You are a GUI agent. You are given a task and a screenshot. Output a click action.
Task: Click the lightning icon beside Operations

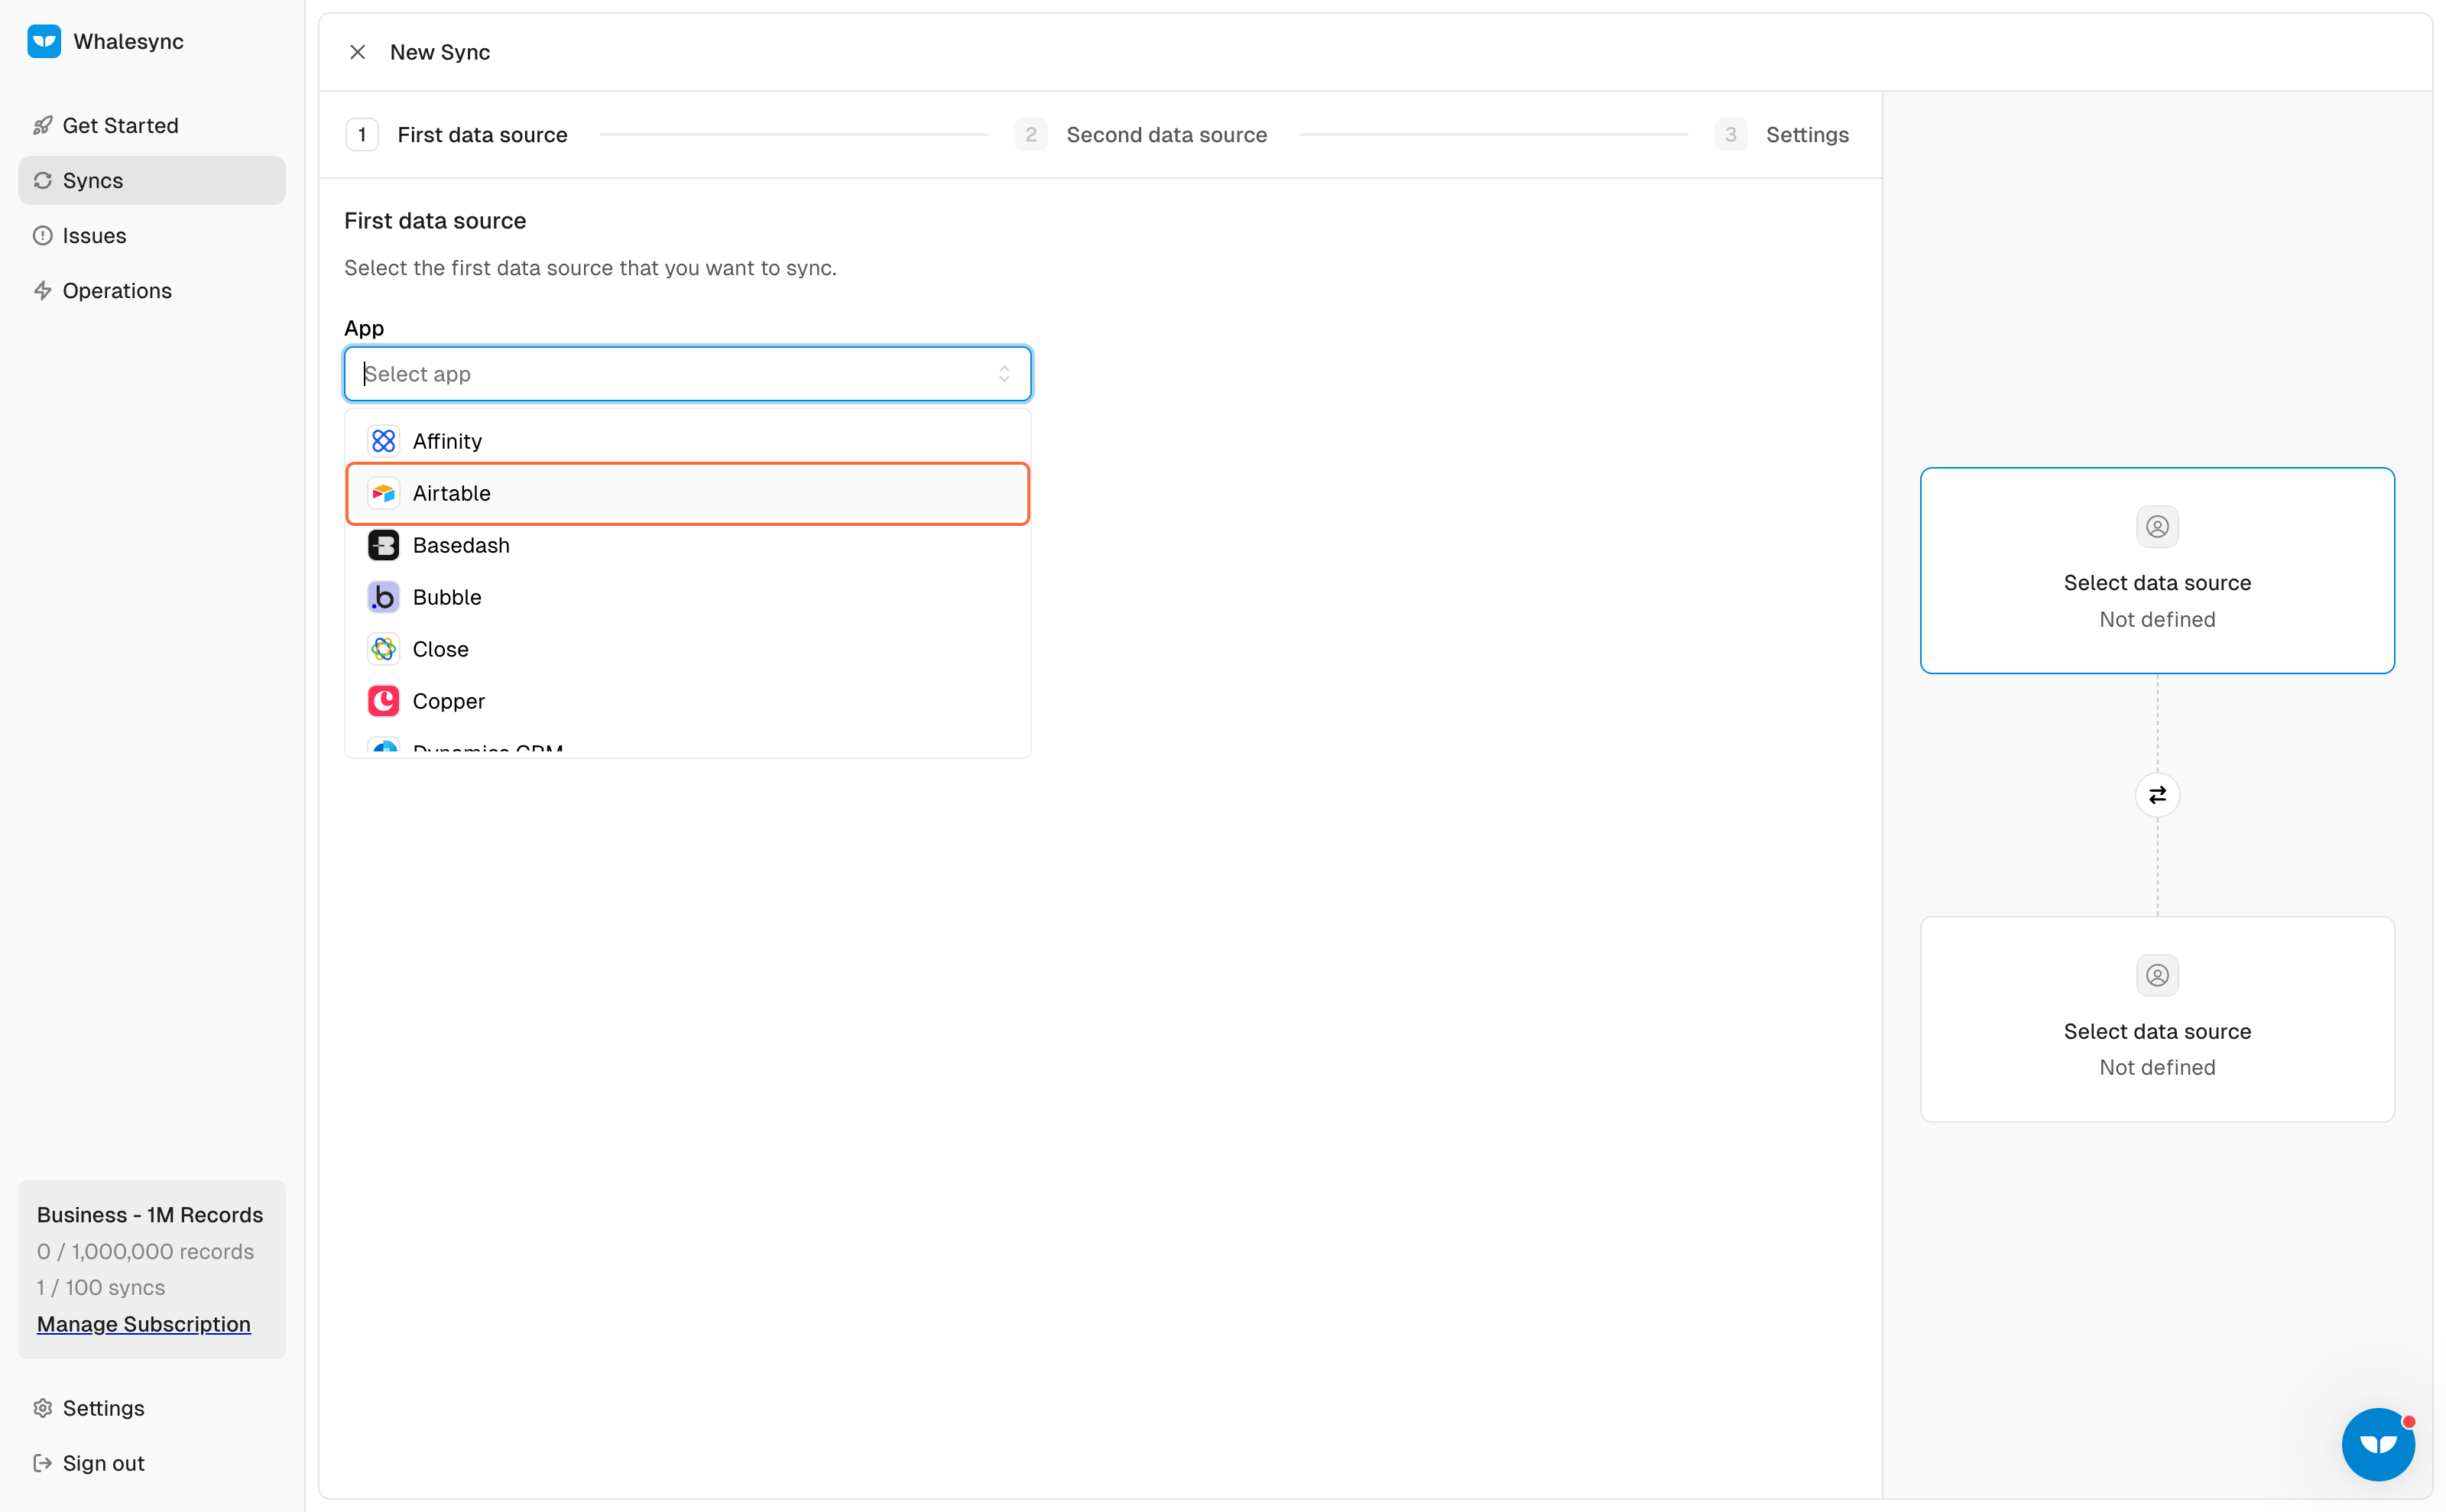42,290
